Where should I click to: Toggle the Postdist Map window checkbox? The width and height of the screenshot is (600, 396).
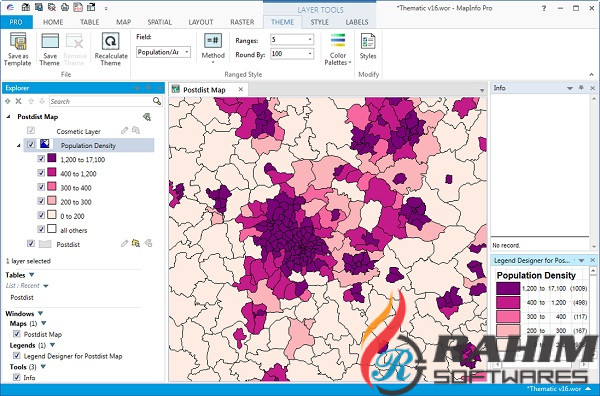pos(16,334)
